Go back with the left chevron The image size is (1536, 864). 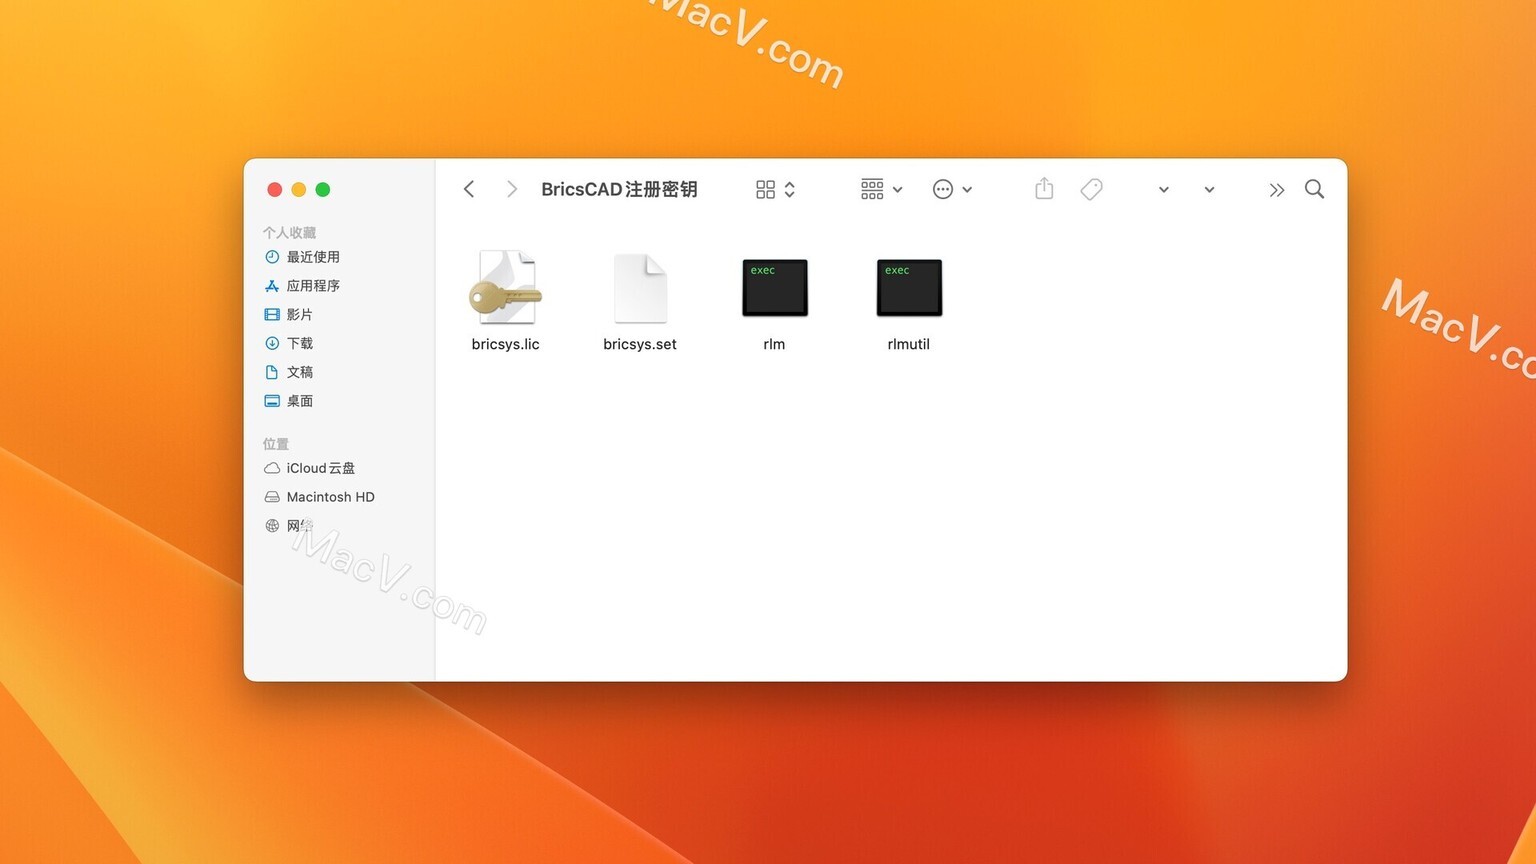coord(469,189)
